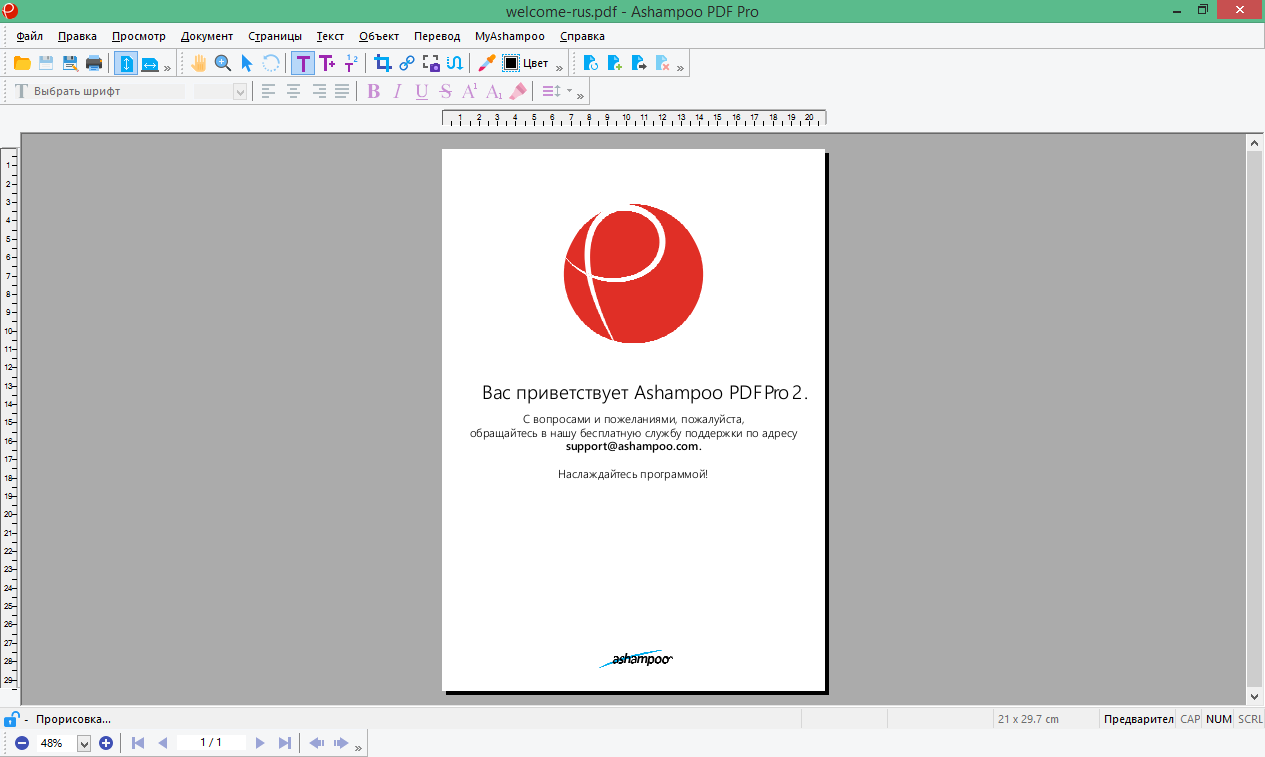Open the Текст menu
1265x757 pixels.
[x=330, y=36]
